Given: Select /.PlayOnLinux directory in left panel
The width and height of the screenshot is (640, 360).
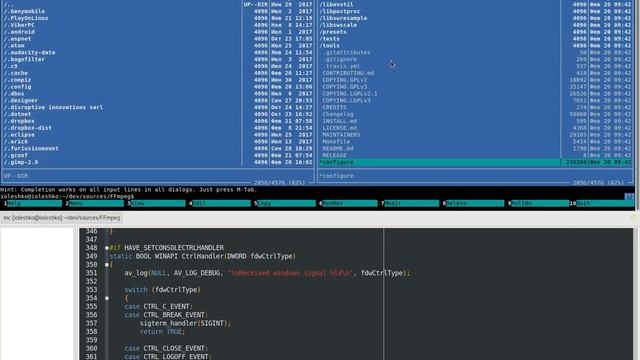Looking at the screenshot, I should pyautogui.click(x=26, y=18).
